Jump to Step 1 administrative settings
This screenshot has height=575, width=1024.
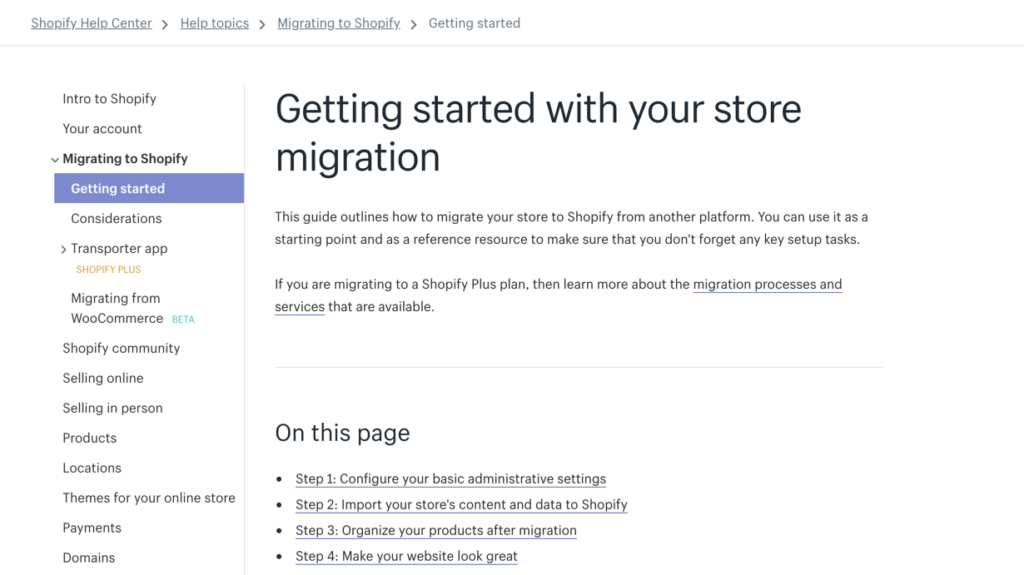[x=450, y=479]
